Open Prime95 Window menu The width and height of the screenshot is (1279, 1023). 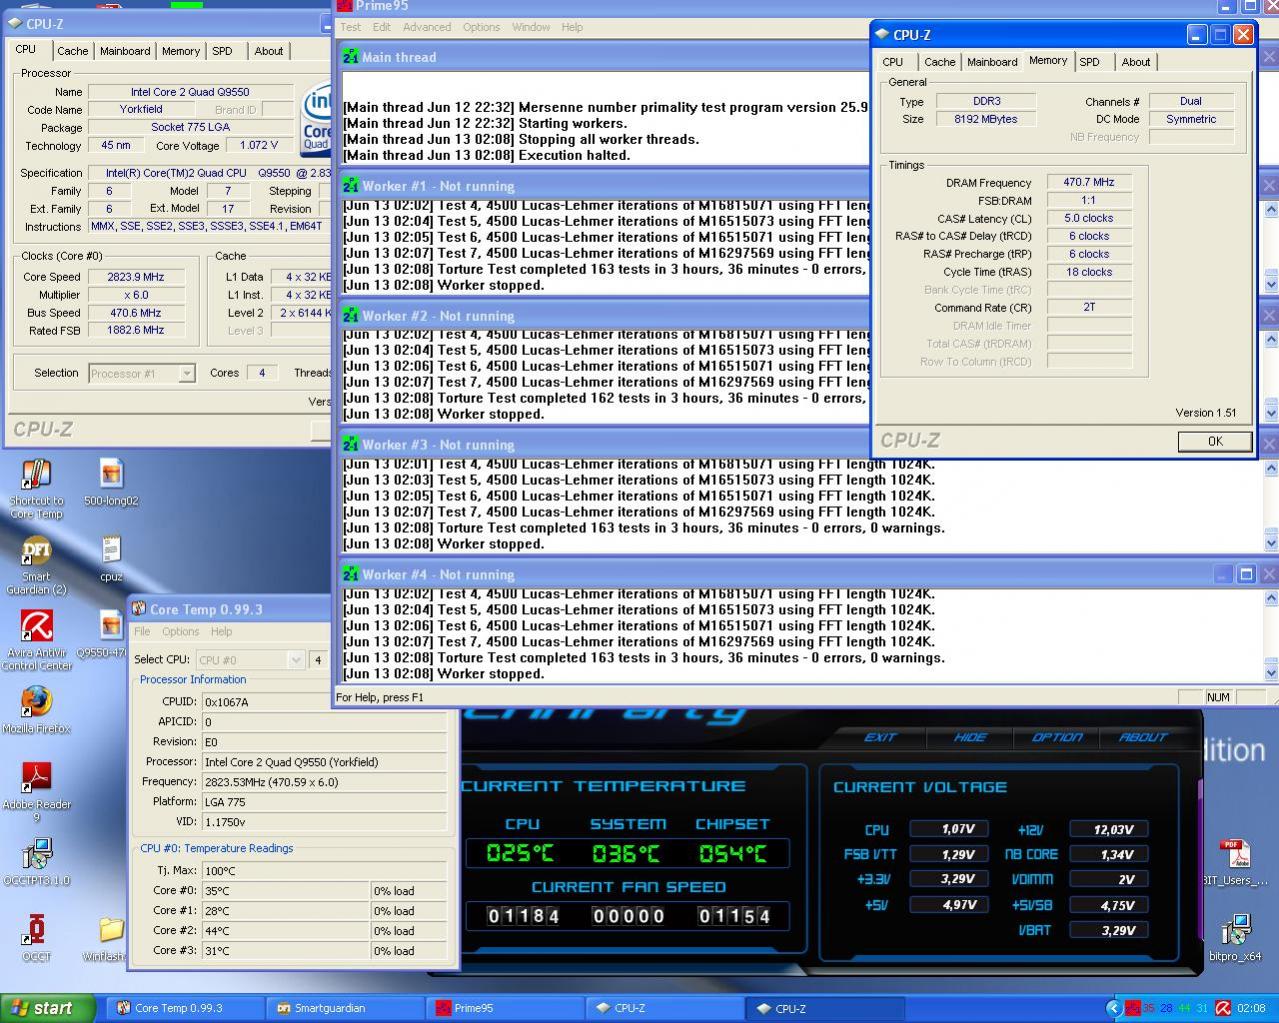pos(531,27)
